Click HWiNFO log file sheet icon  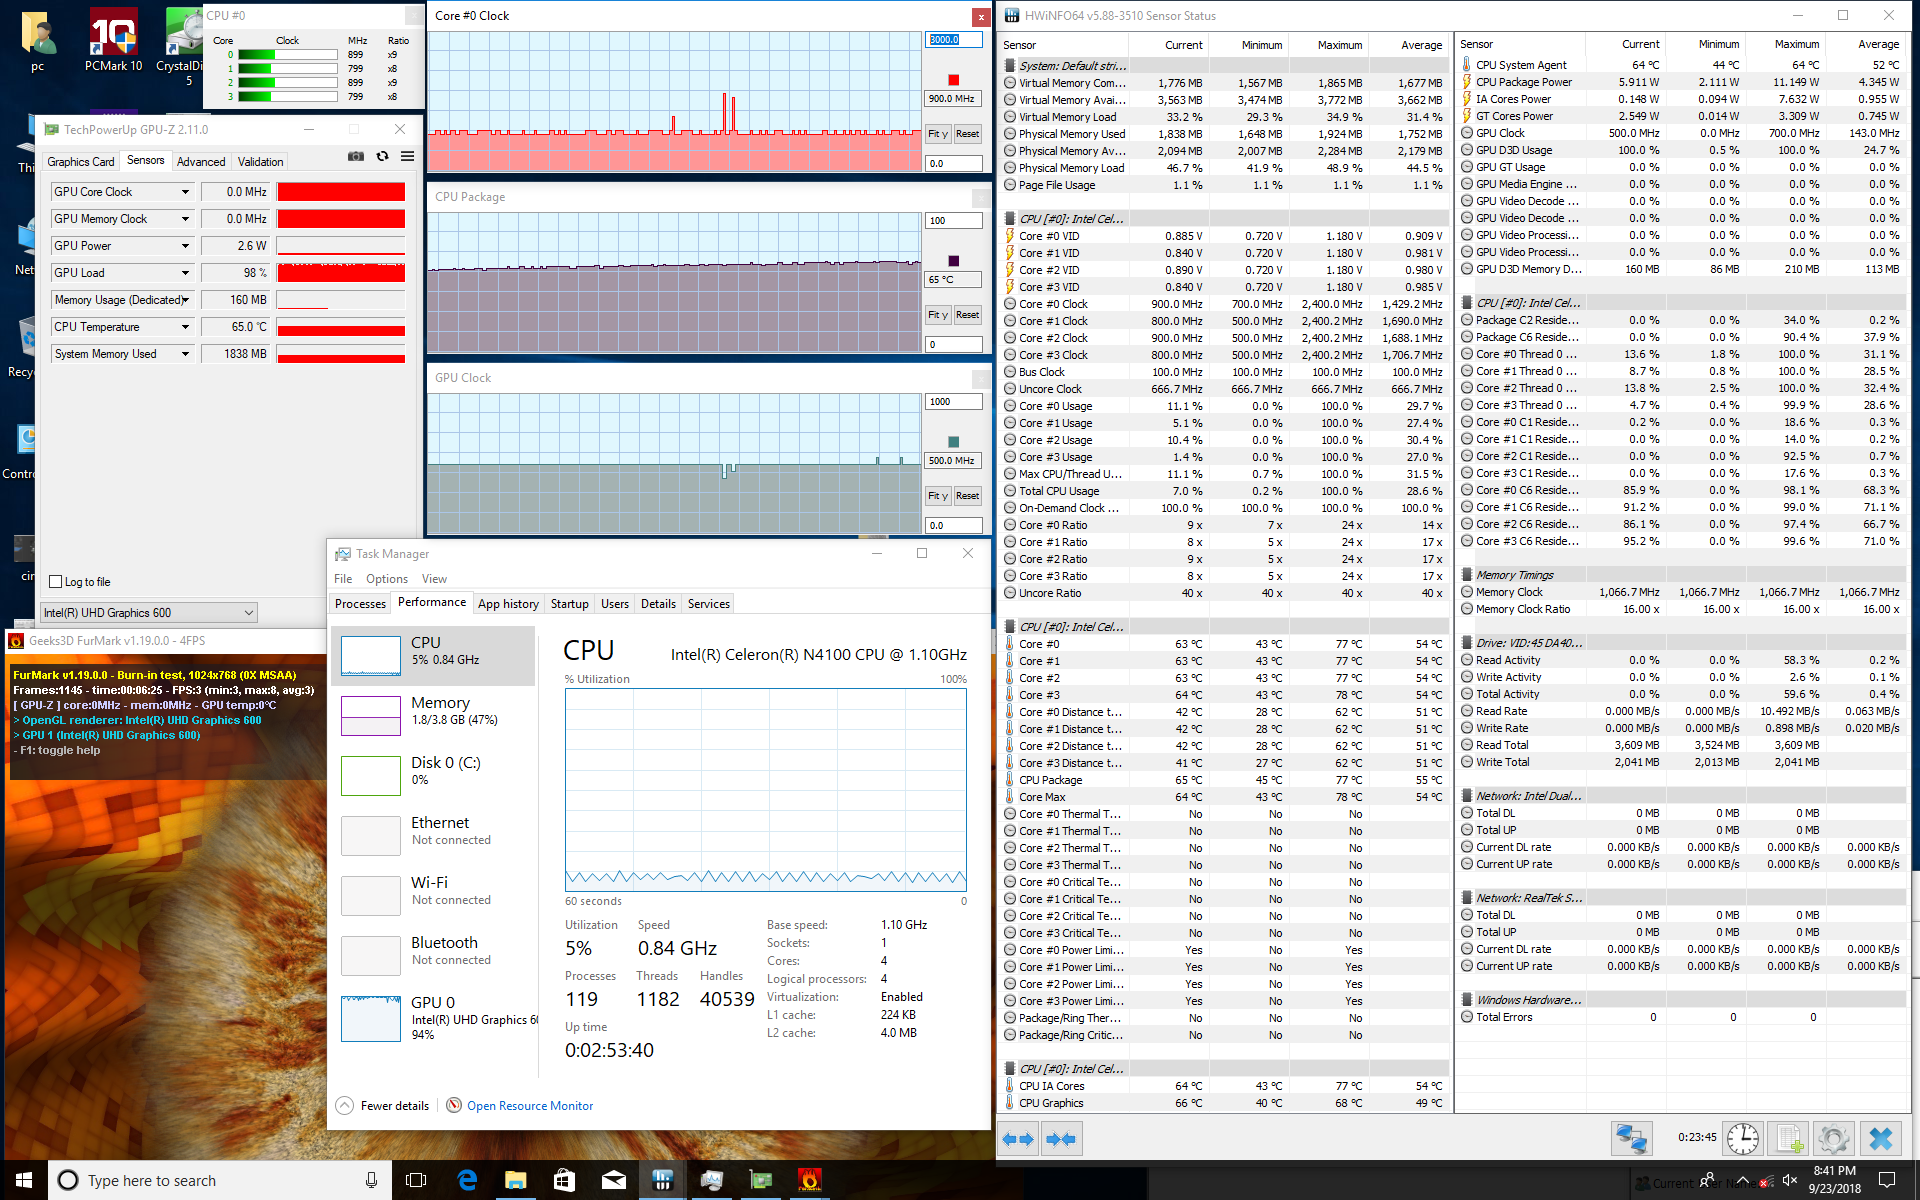click(x=1789, y=1138)
